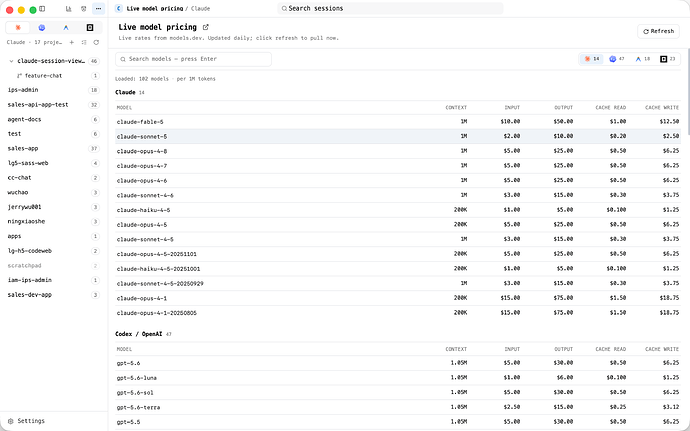Select claude-opus-4-5-20251101 model name
690x431 pixels.
click(157, 254)
